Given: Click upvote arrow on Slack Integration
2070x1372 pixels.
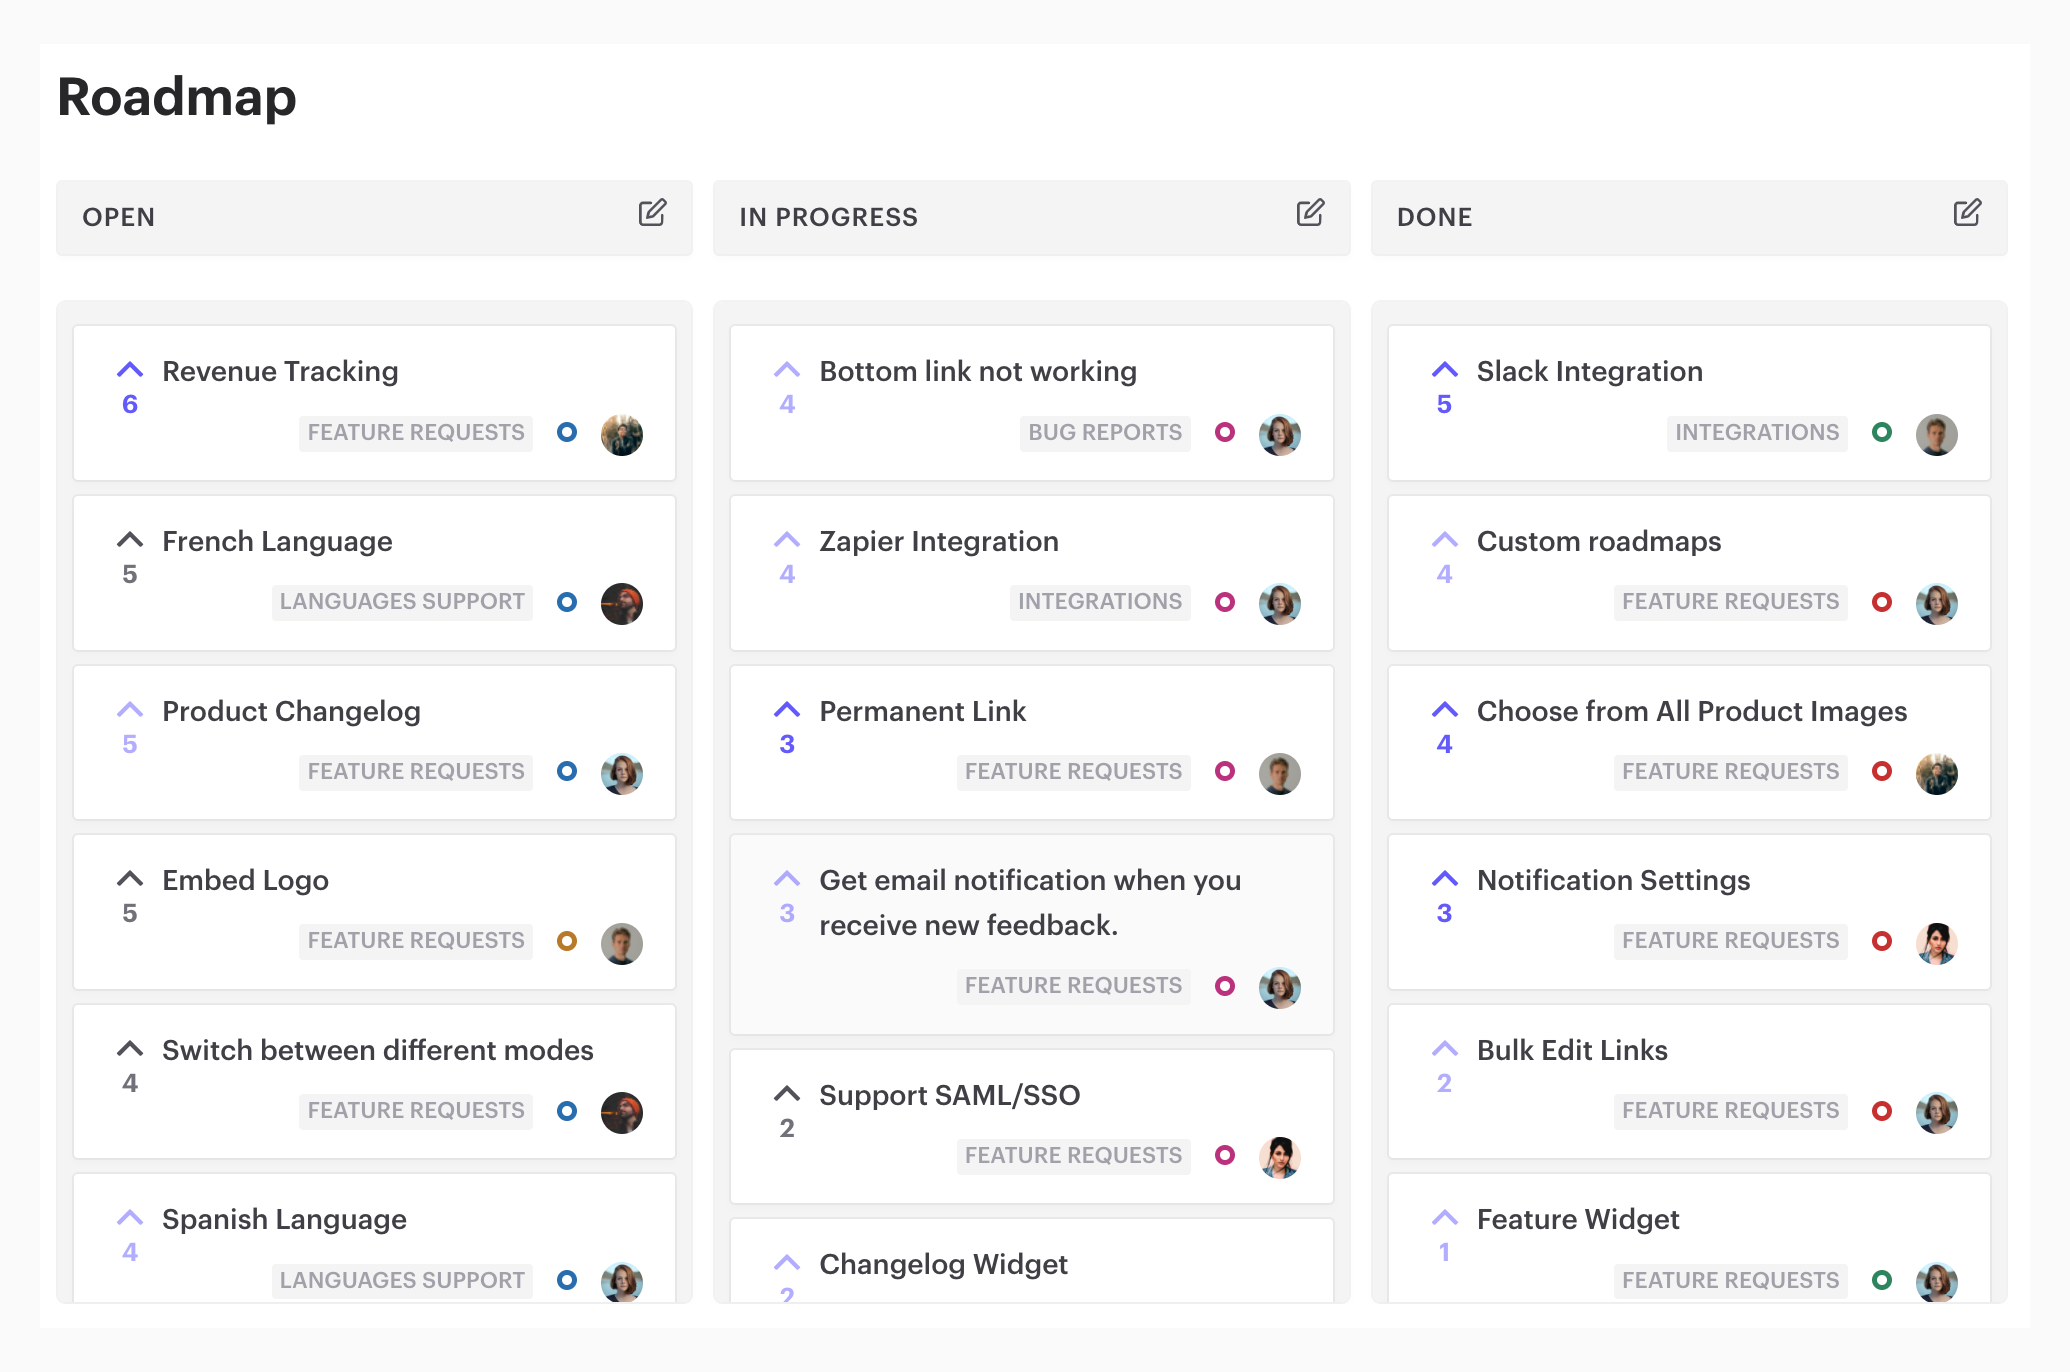Looking at the screenshot, I should 1444,369.
